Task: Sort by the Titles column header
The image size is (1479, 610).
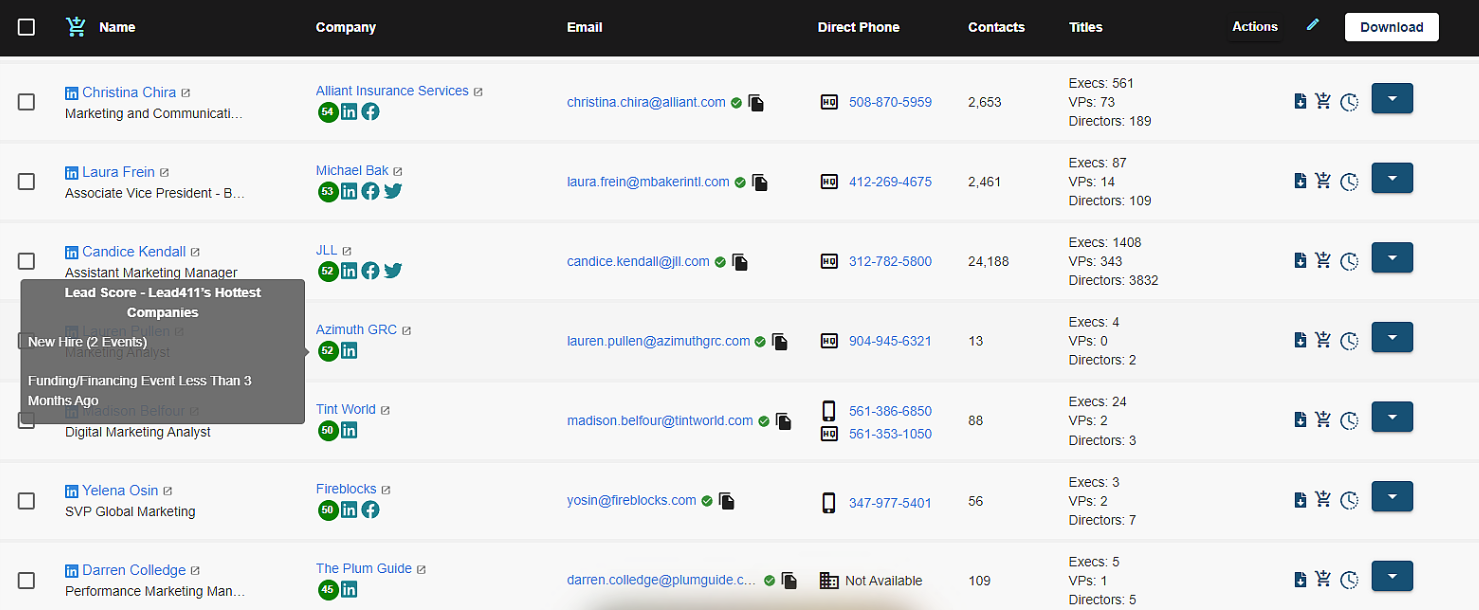Action: pyautogui.click(x=1085, y=27)
